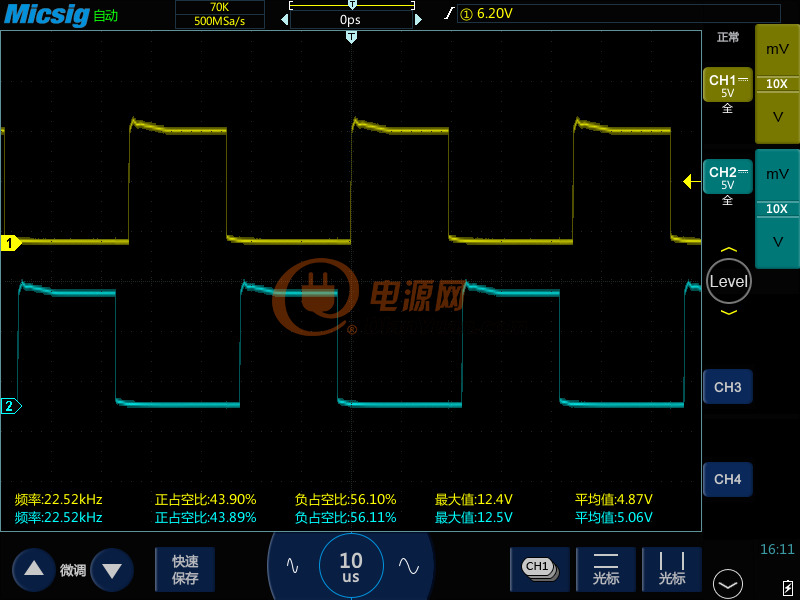
Task: Toggle the CH1 channel button
Action: pyautogui.click(x=728, y=85)
